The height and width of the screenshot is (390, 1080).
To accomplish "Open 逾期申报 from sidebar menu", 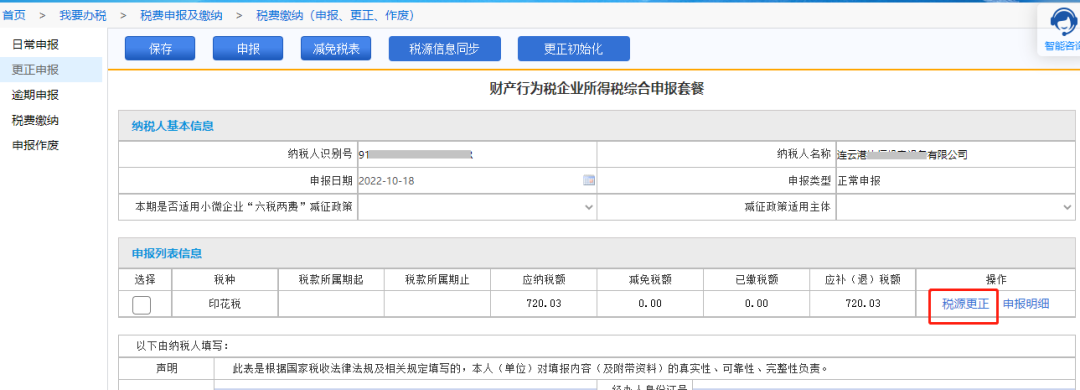I will click(35, 95).
